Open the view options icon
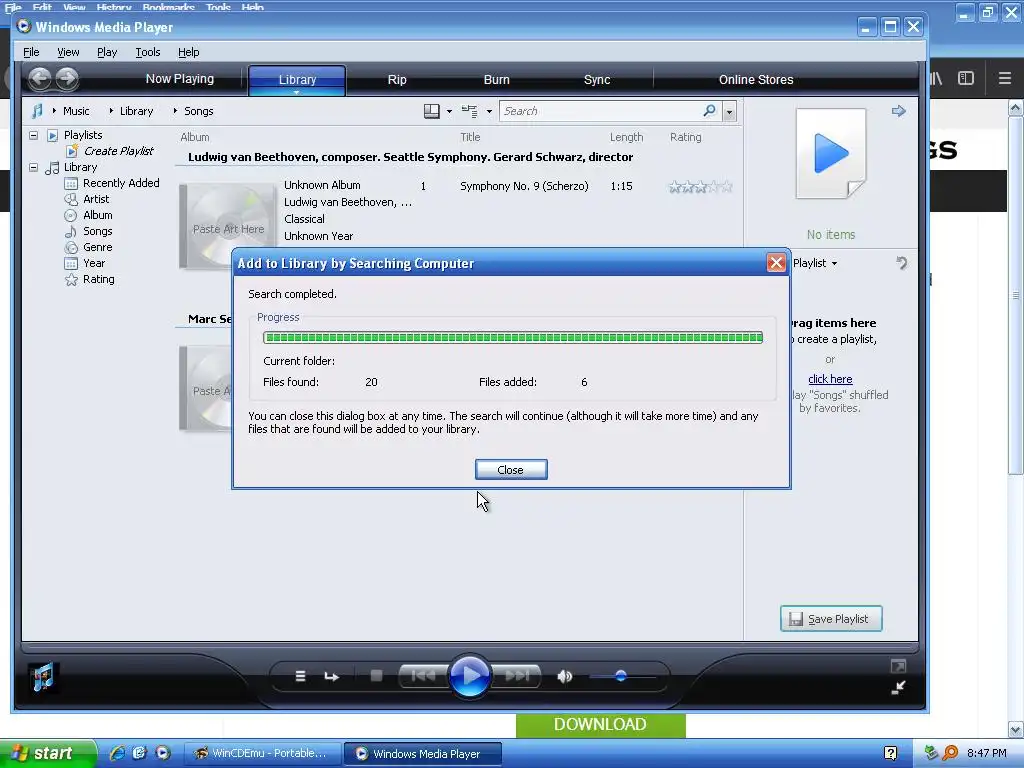The height and width of the screenshot is (768, 1024). point(470,111)
